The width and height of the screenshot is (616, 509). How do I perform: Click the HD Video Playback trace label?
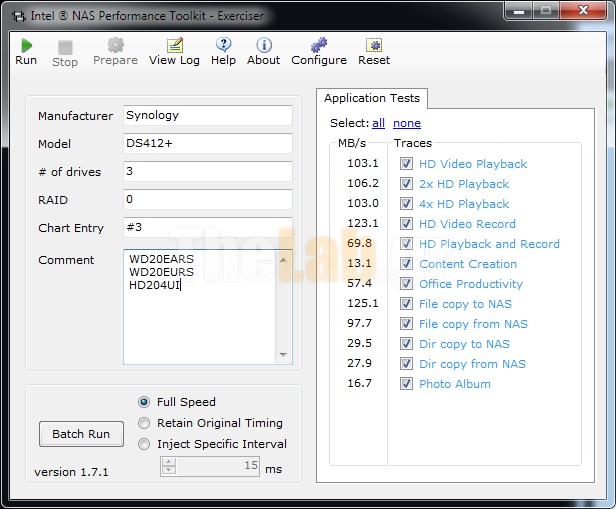tap(473, 164)
